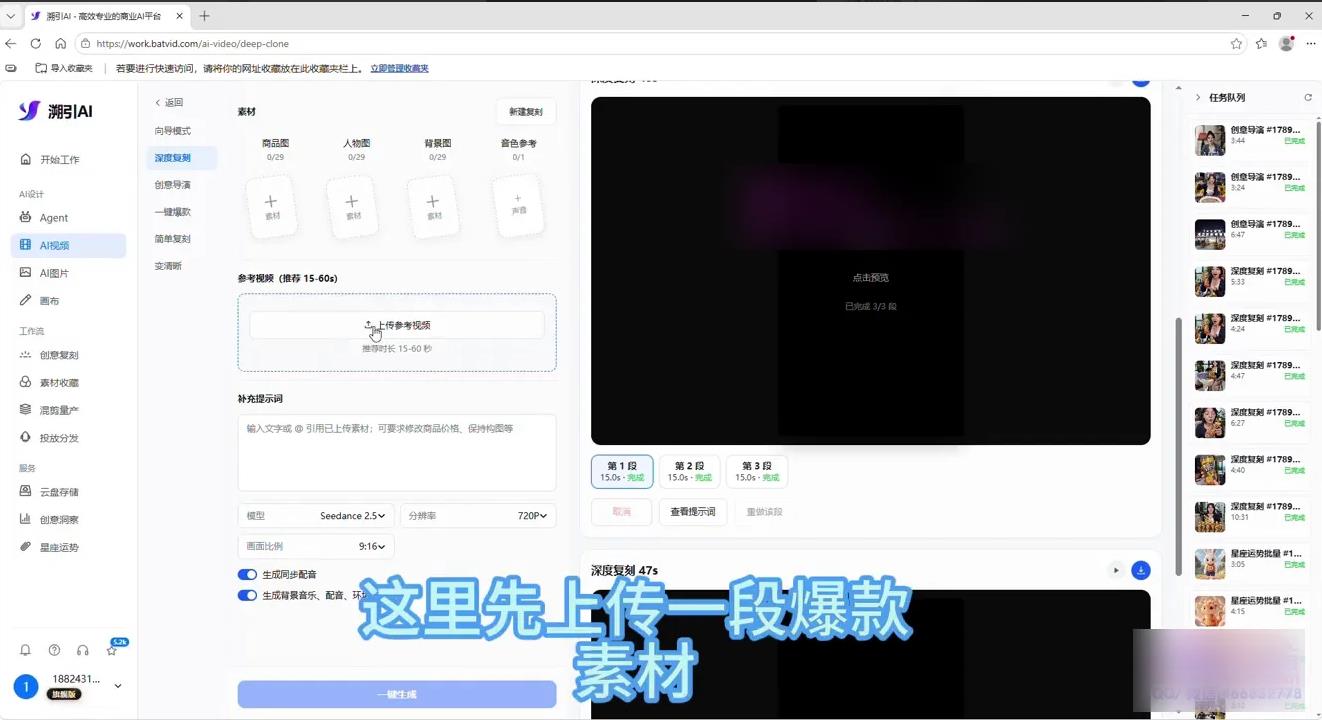The image size is (1322, 720).
Task: Click the star icon with 5.2k badge
Action: [x=112, y=650]
